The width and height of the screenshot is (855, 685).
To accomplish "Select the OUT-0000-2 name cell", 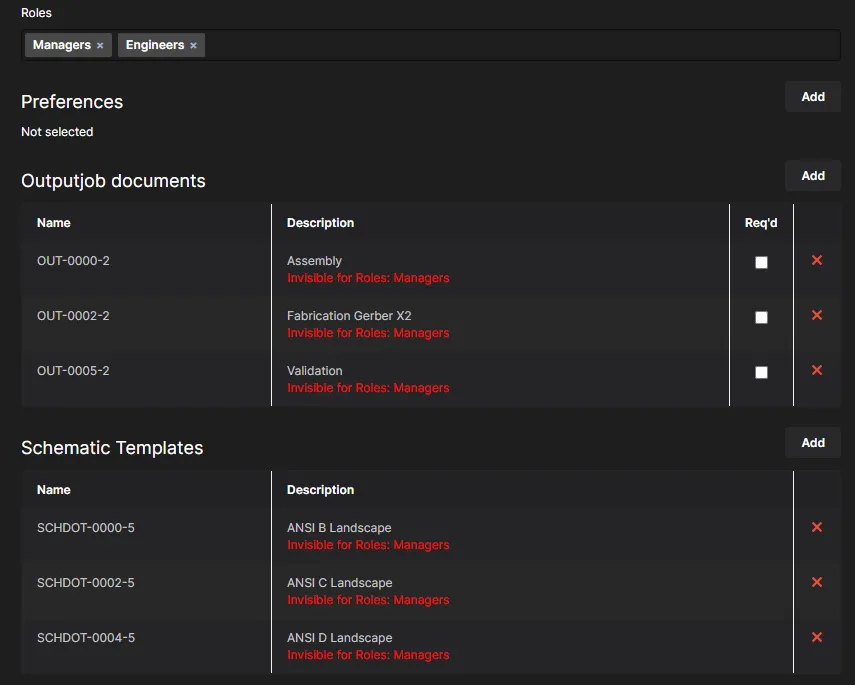I will point(73,261).
